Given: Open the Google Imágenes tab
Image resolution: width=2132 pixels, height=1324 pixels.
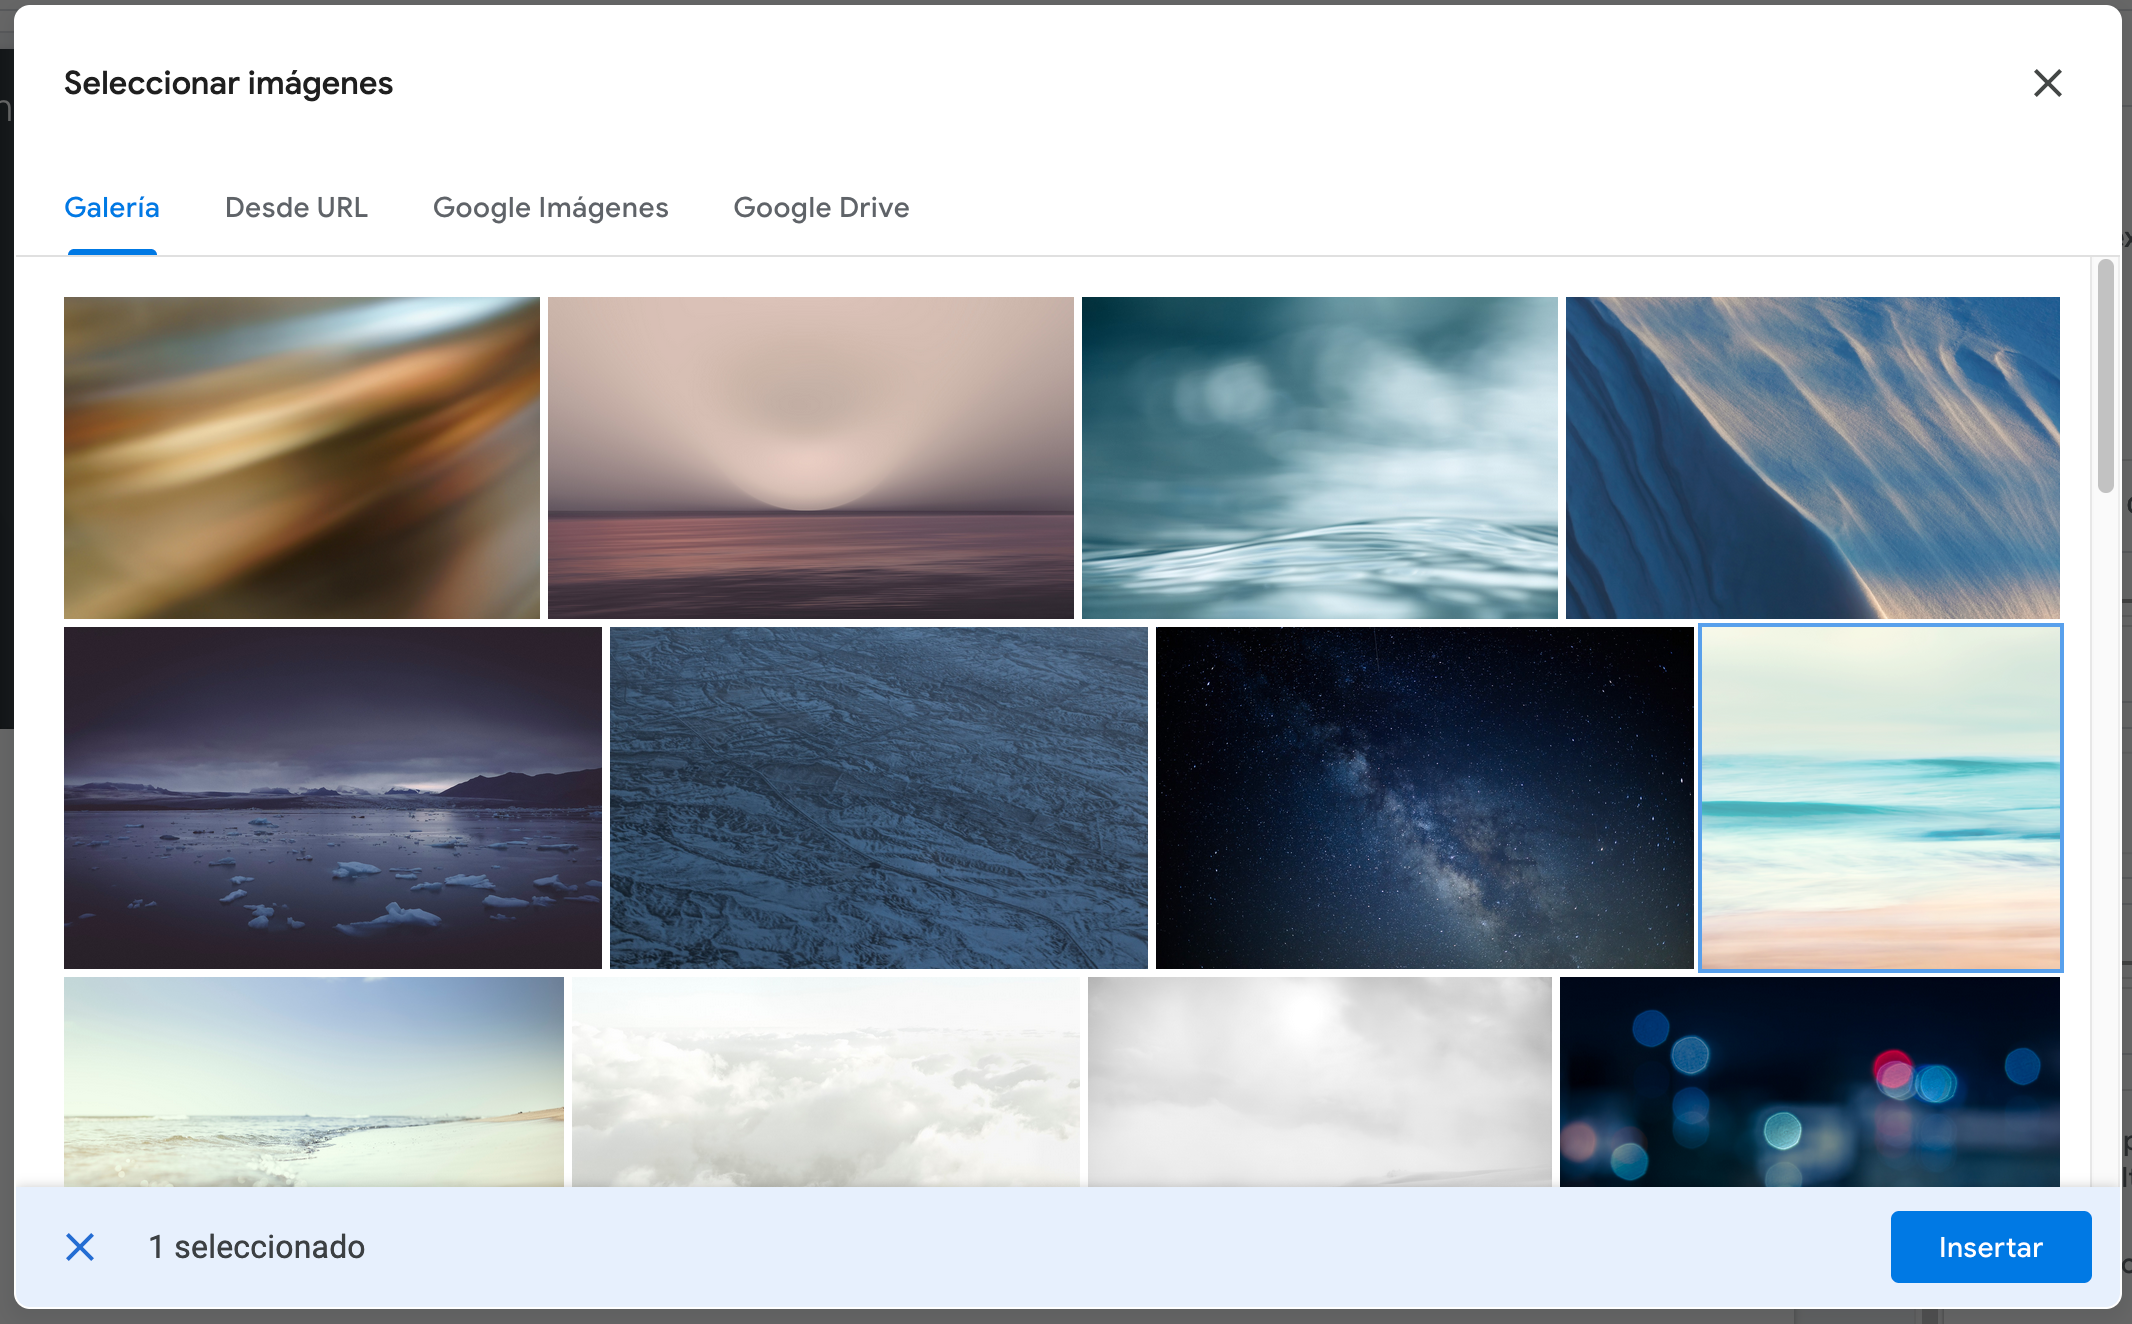Looking at the screenshot, I should 550,207.
